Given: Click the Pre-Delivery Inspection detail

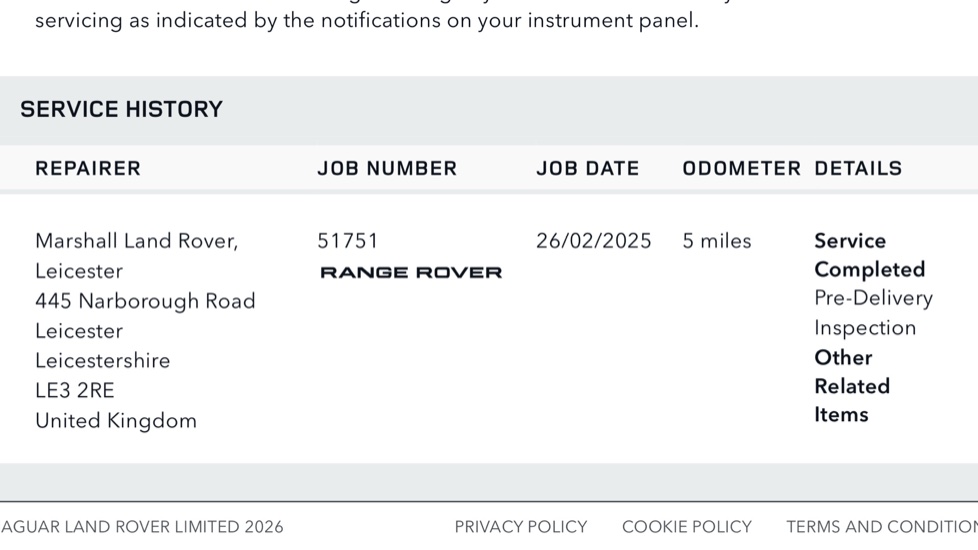Looking at the screenshot, I should pyautogui.click(x=872, y=313).
